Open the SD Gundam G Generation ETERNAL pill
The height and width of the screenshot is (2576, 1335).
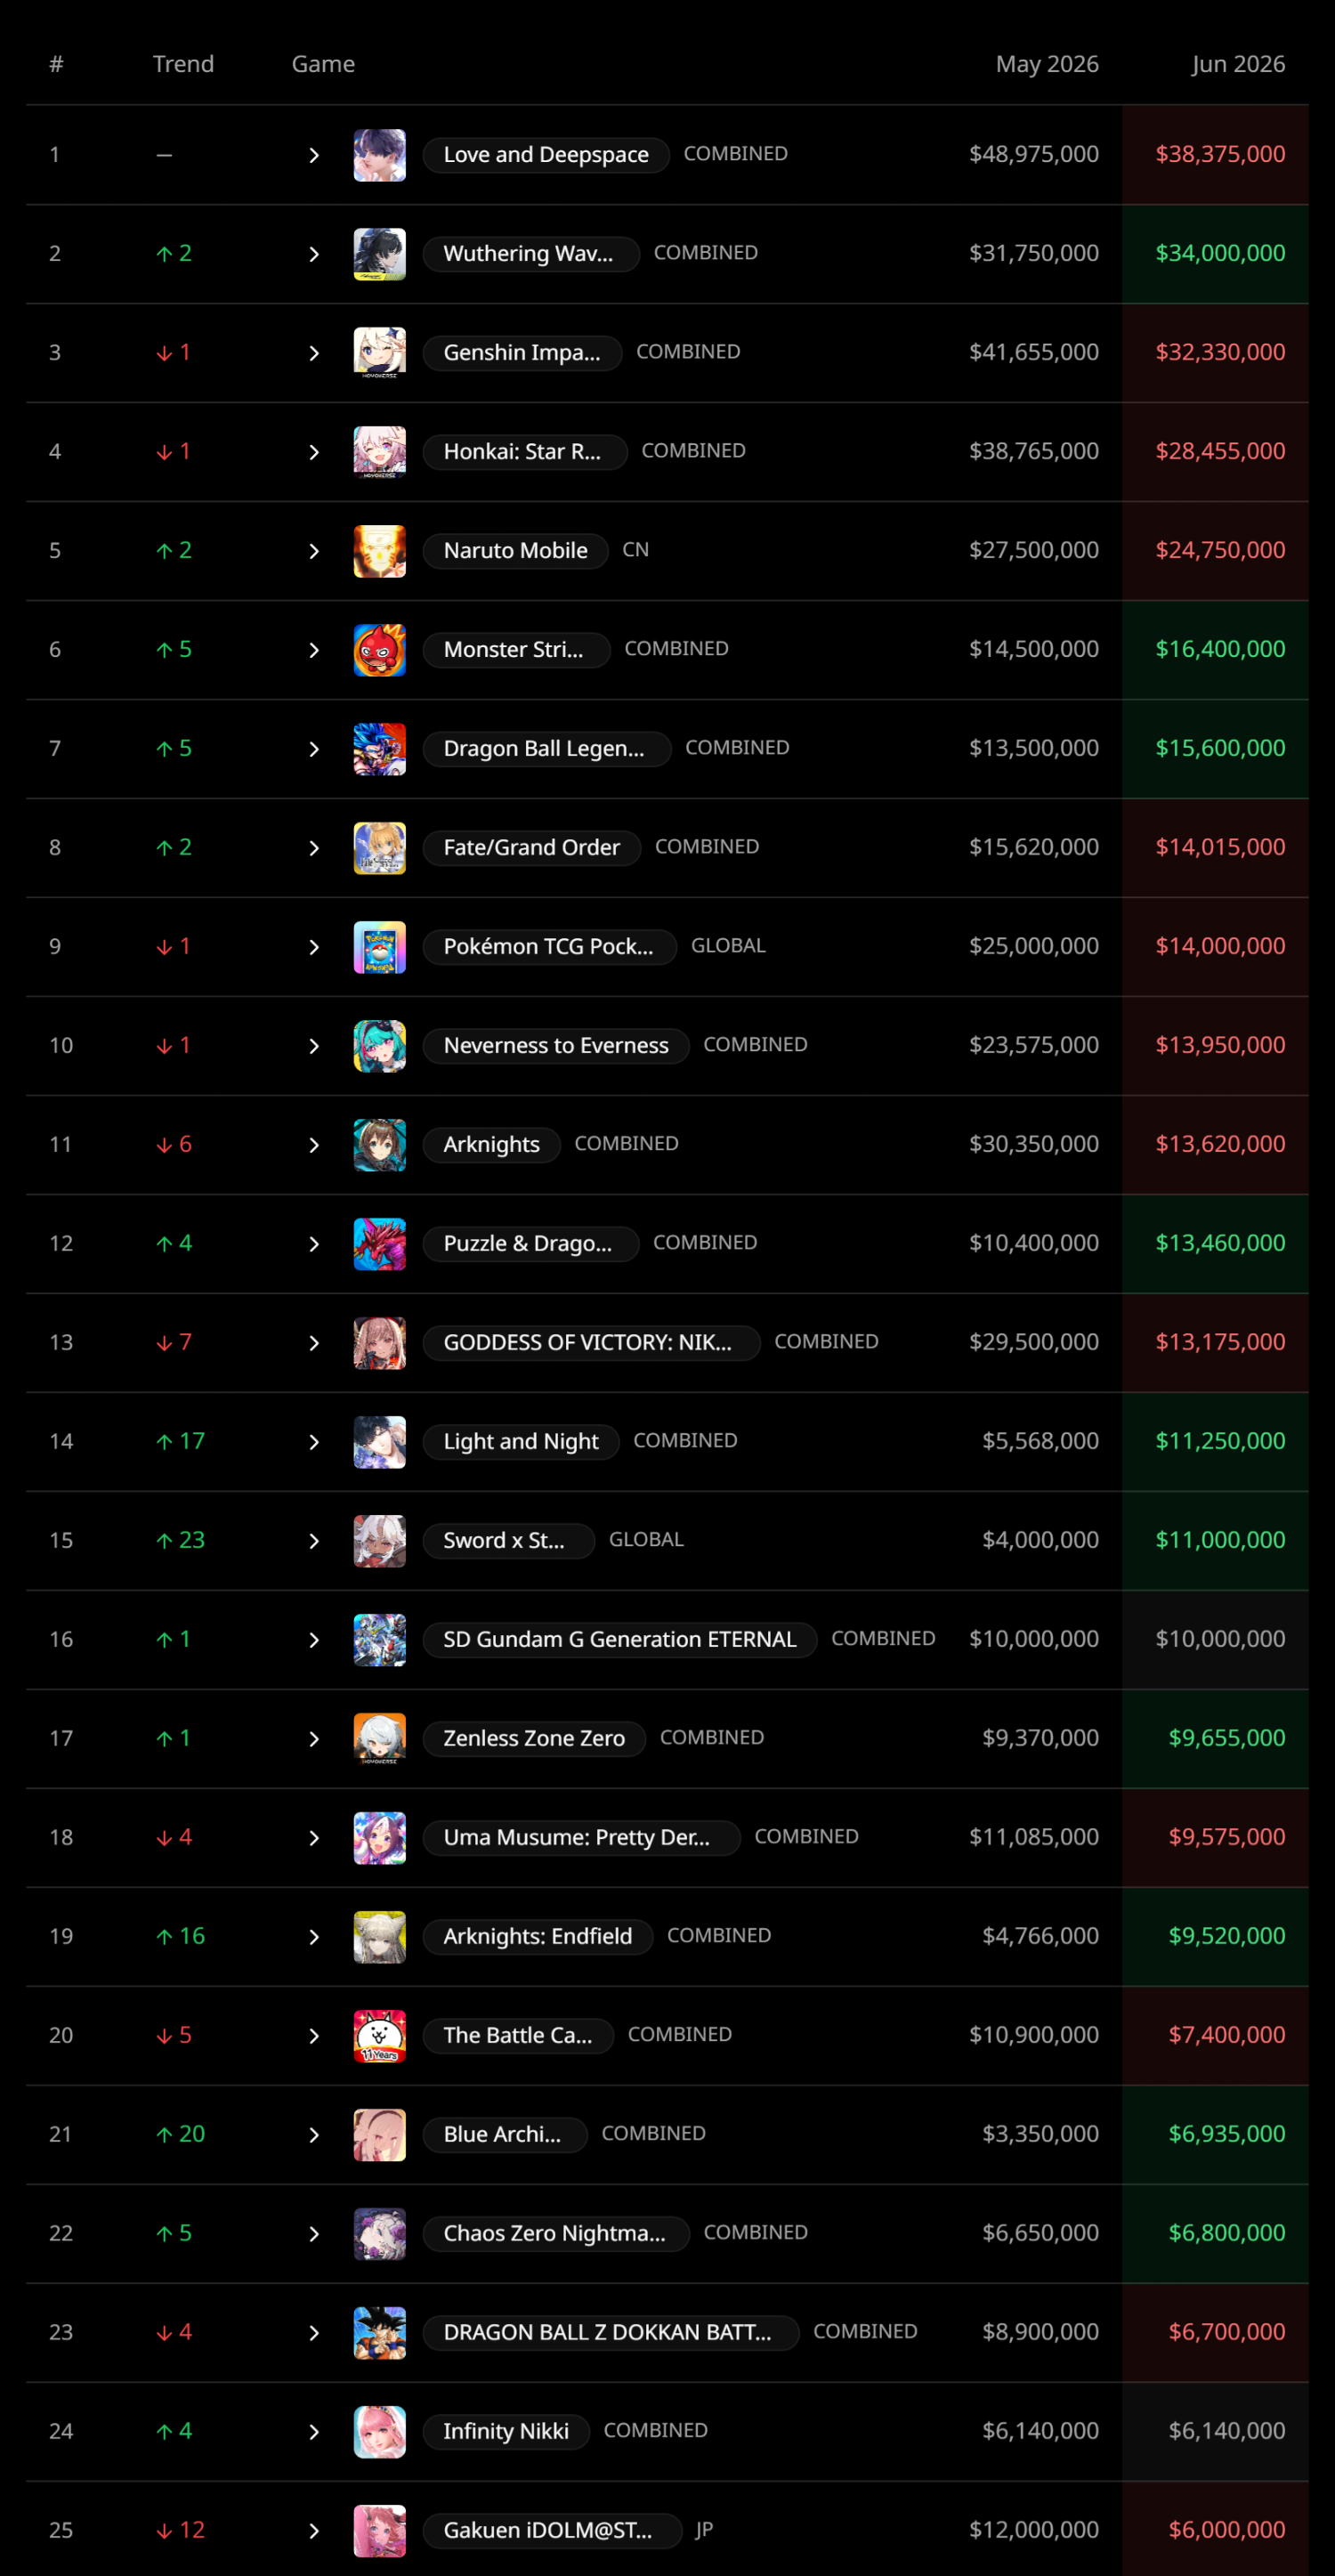point(620,1640)
